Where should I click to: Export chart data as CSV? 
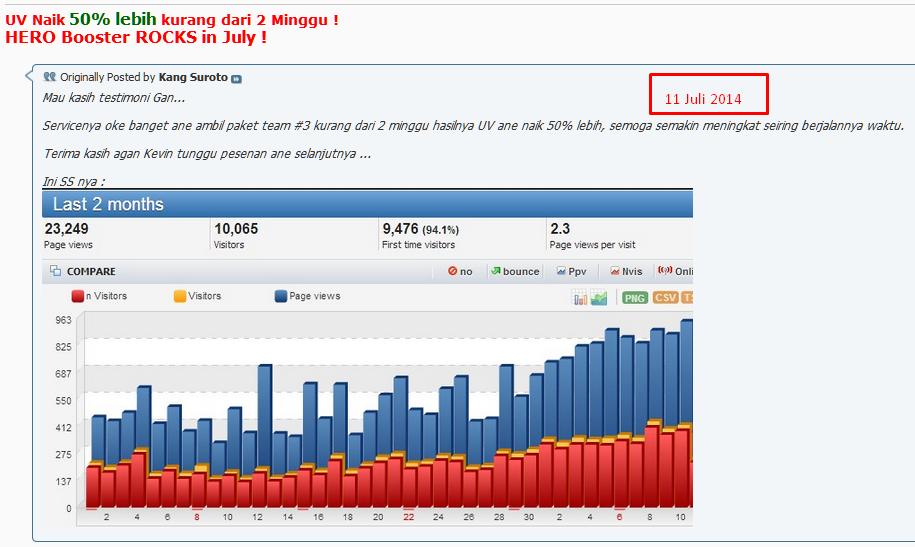pyautogui.click(x=665, y=298)
